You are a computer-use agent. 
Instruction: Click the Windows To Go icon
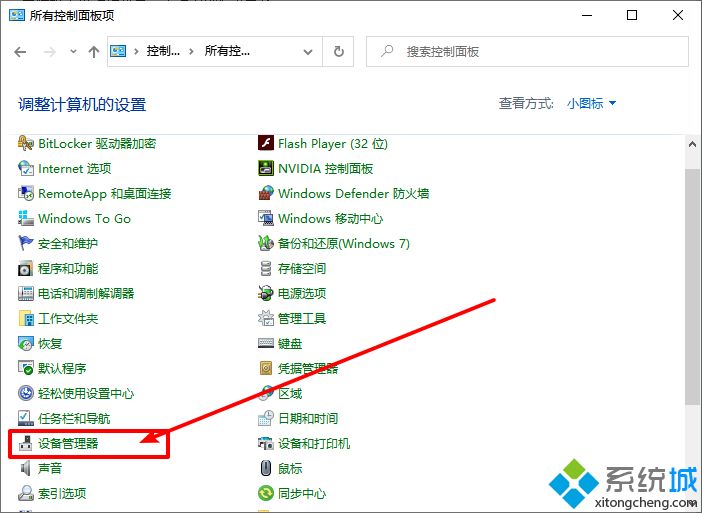point(26,218)
